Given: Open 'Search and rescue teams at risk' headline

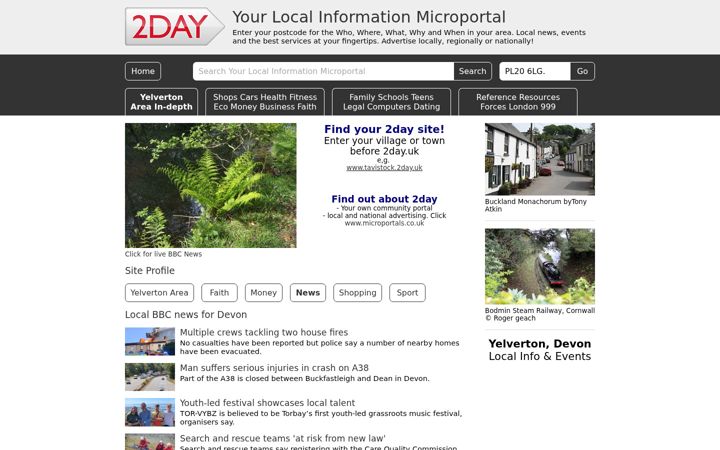Looking at the screenshot, I should 283,438.
